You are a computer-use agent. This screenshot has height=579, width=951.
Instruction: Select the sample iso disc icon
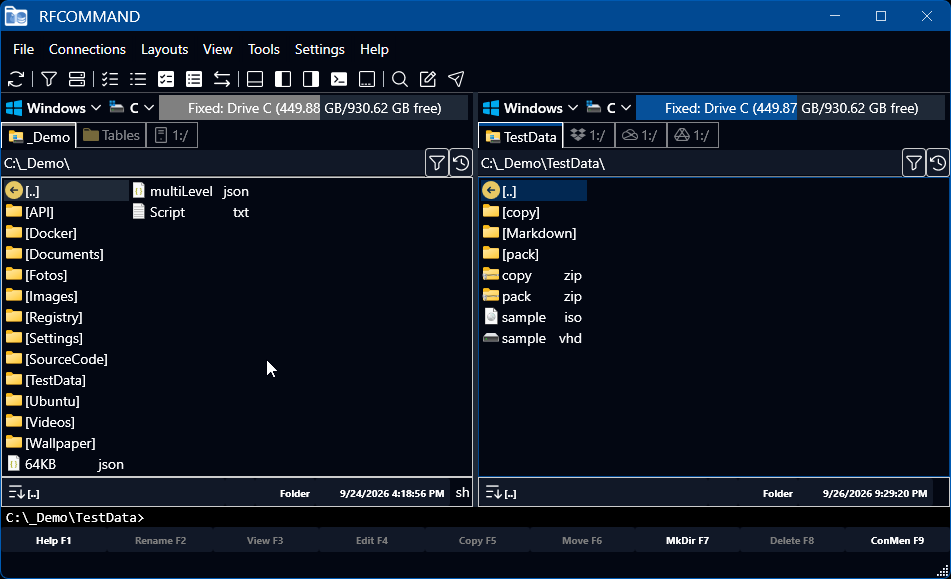point(491,316)
